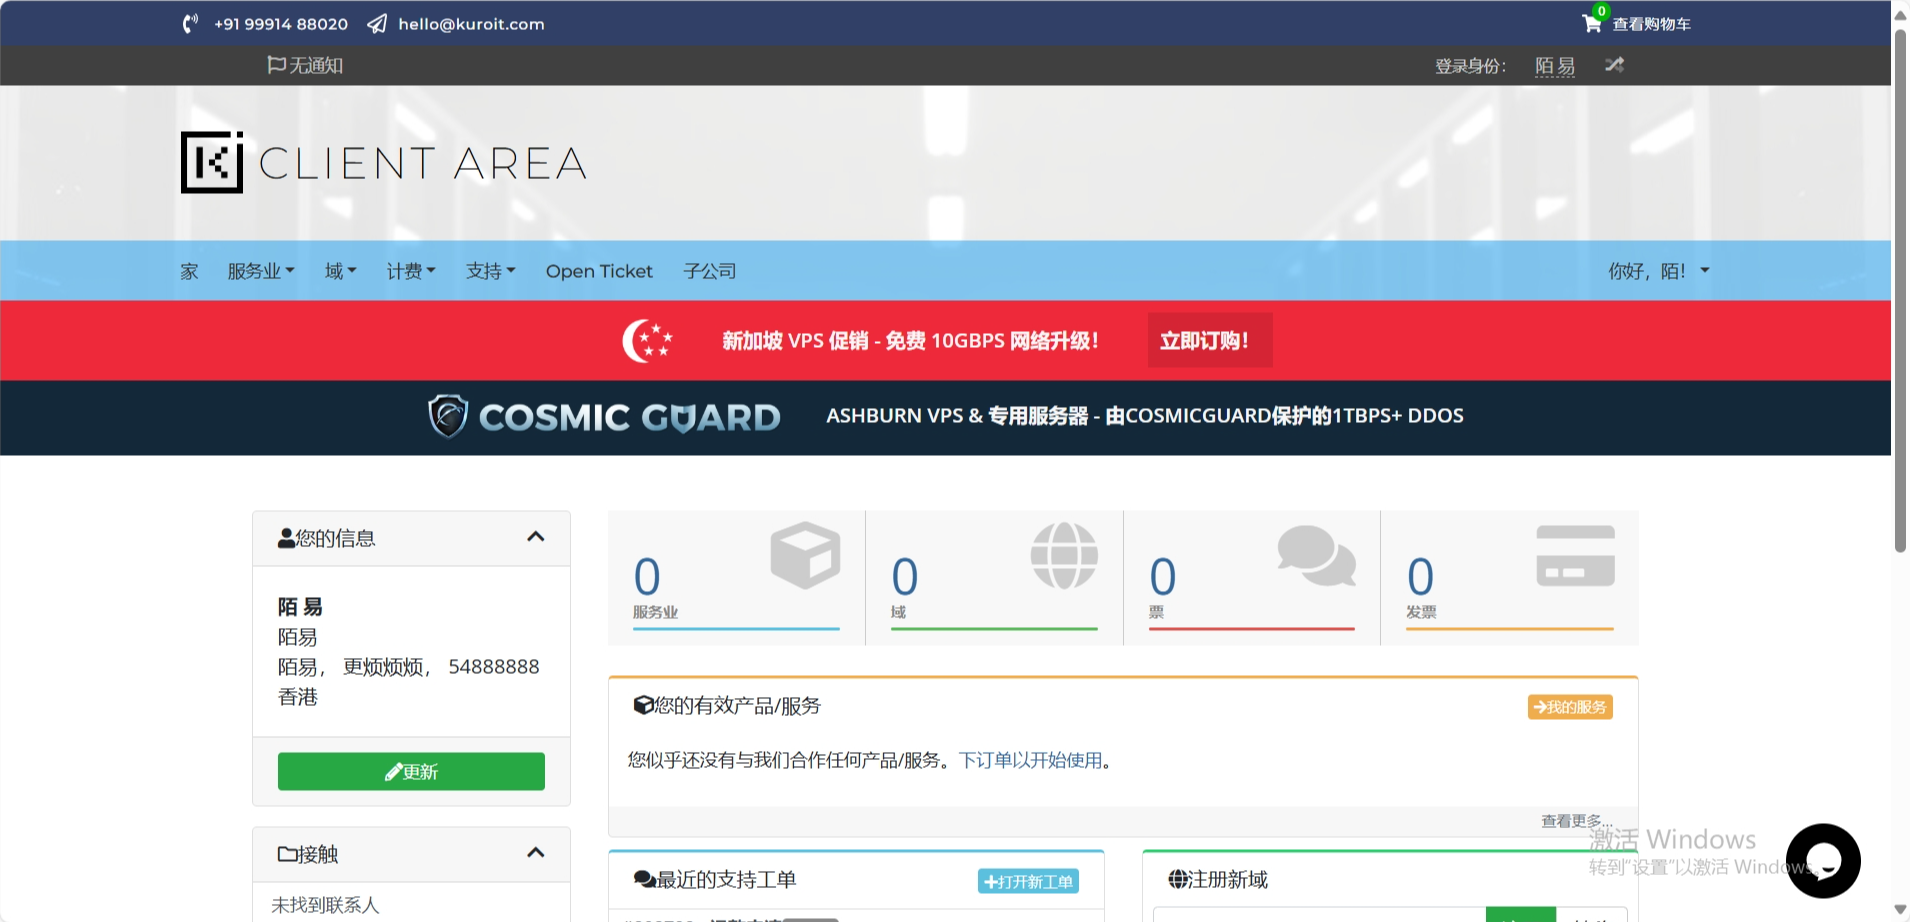Open the live chat bubble widget
Viewport: 1910px width, 922px height.
tap(1822, 860)
